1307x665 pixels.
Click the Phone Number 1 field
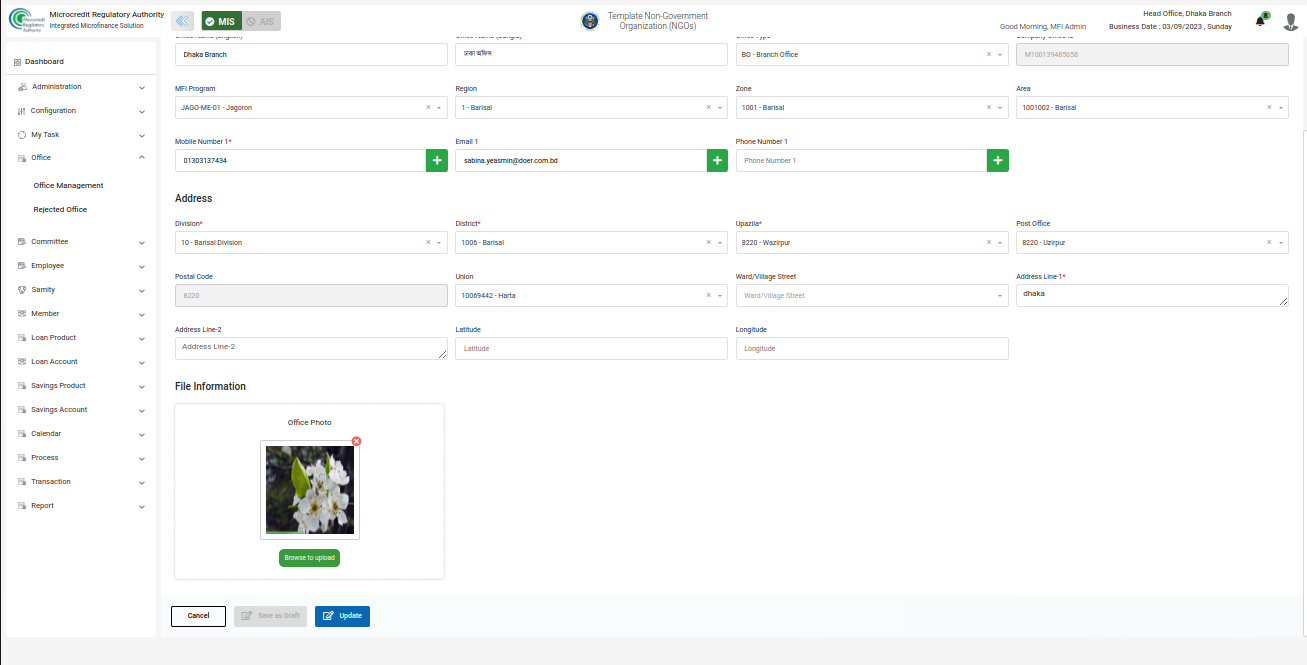861,160
